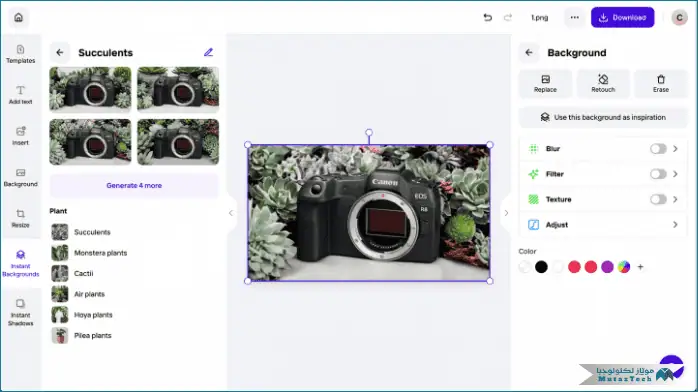Collapse the left panel arrow

pos(231,213)
